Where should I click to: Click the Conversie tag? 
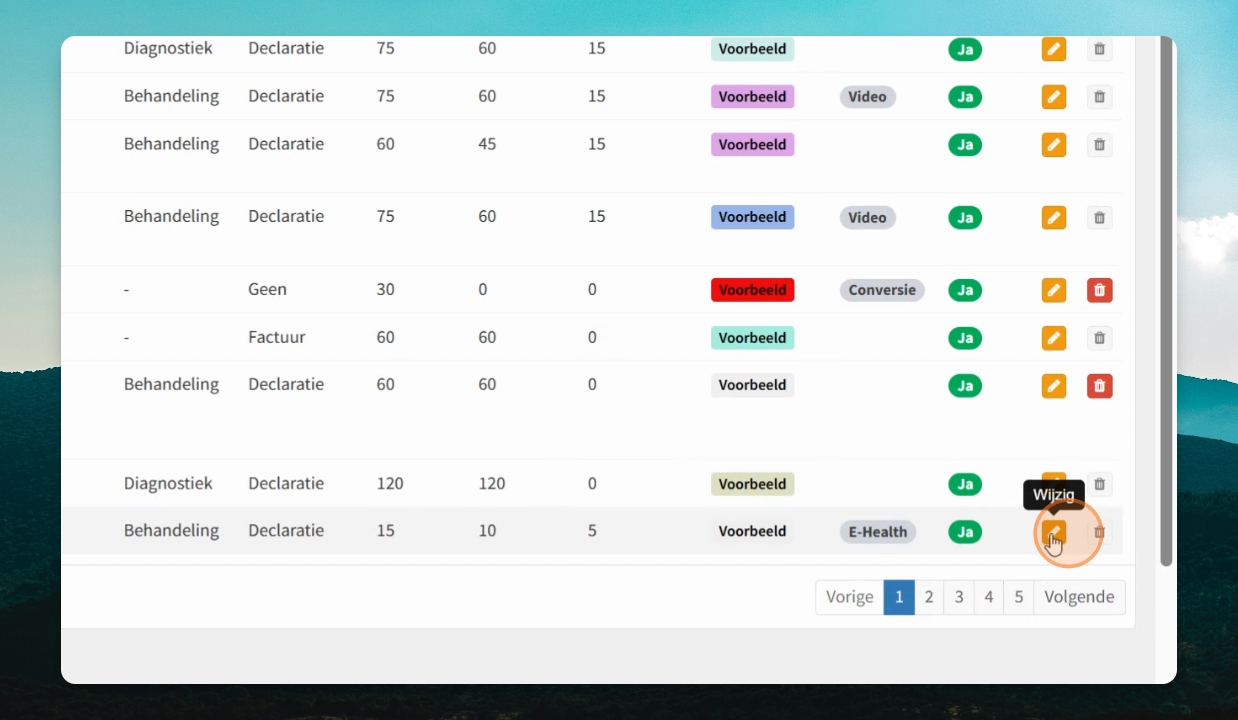882,290
